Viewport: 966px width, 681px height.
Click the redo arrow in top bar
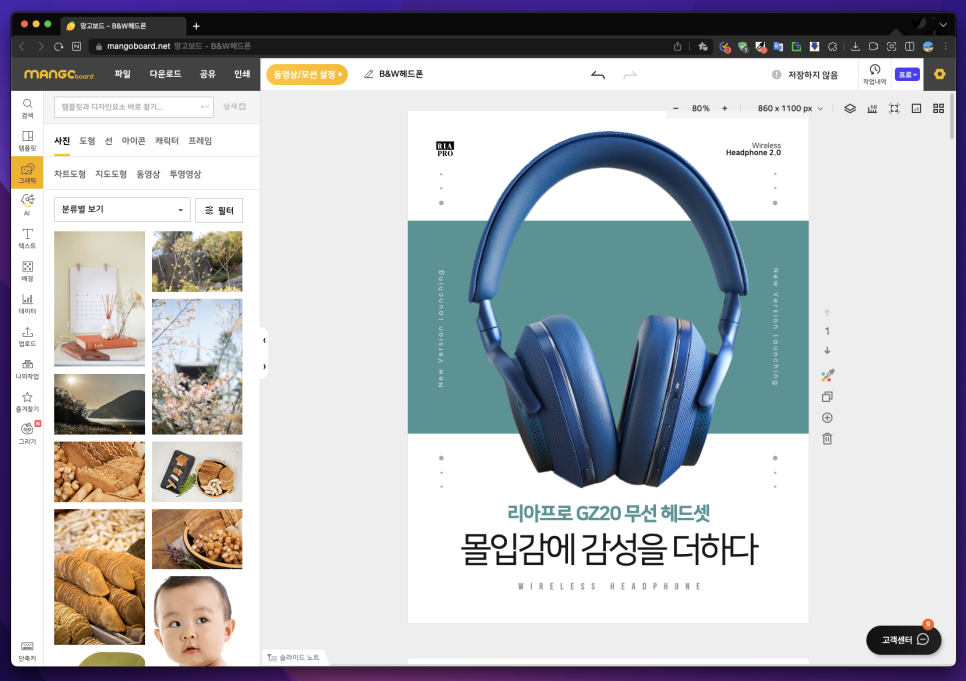point(630,75)
